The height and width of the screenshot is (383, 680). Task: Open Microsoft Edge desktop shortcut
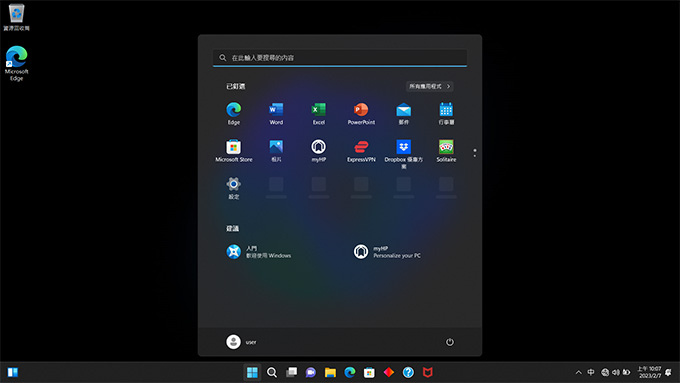16,63
